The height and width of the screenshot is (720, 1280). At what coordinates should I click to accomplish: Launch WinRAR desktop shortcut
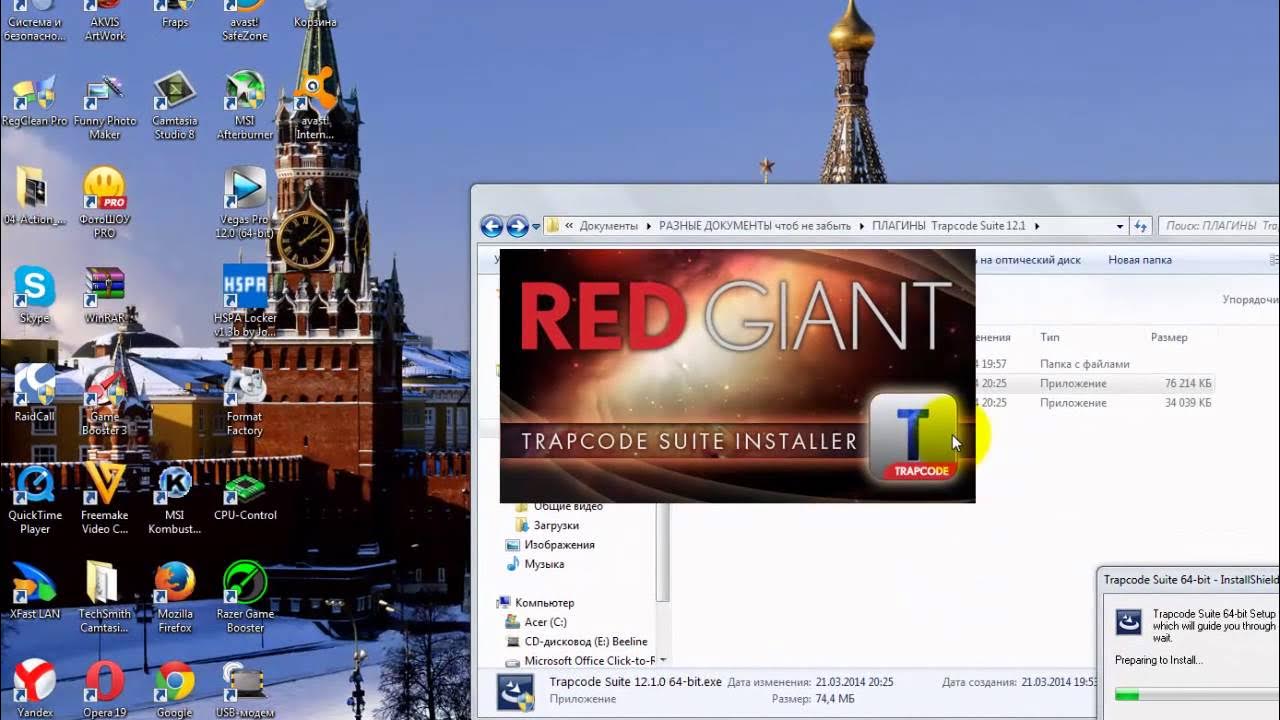coord(104,295)
